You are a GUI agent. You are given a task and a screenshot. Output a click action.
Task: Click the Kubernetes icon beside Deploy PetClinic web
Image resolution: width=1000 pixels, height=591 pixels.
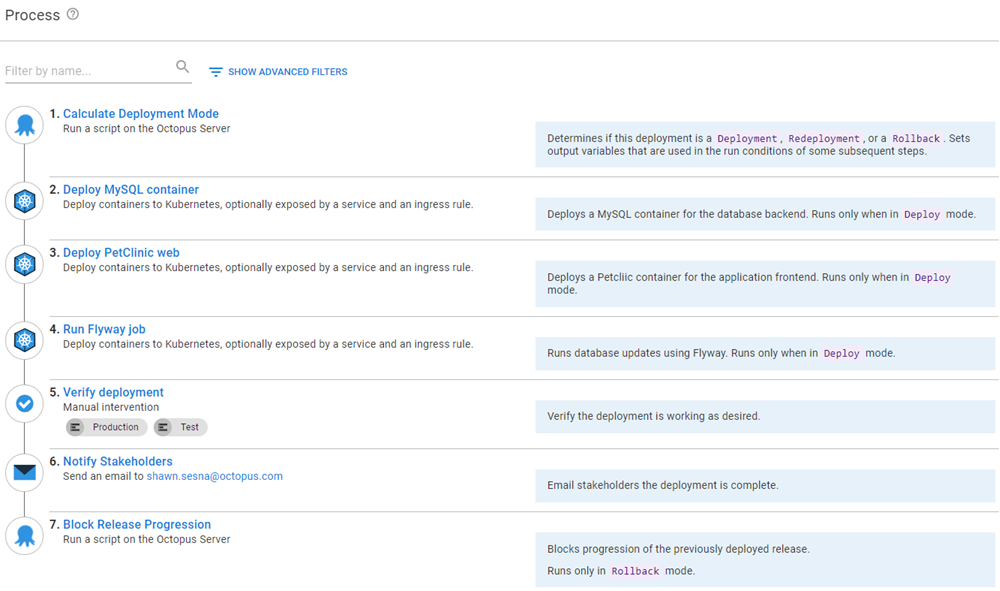24,264
